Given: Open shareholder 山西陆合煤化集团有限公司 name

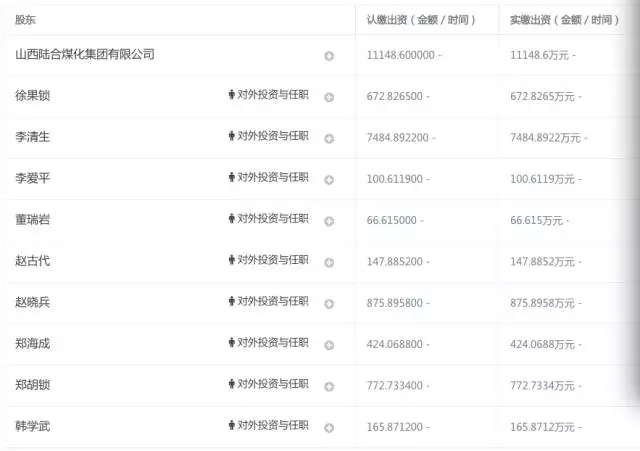Looking at the screenshot, I should pos(86,54).
